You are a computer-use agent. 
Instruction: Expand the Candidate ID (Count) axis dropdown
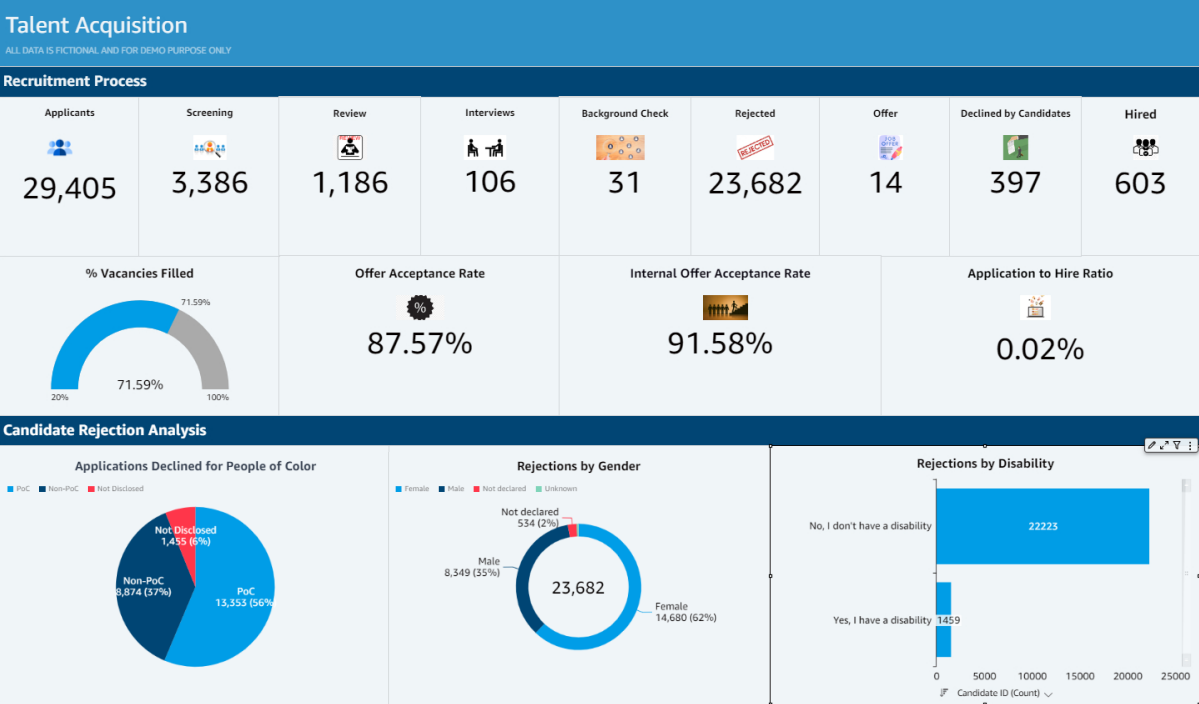tap(1048, 693)
